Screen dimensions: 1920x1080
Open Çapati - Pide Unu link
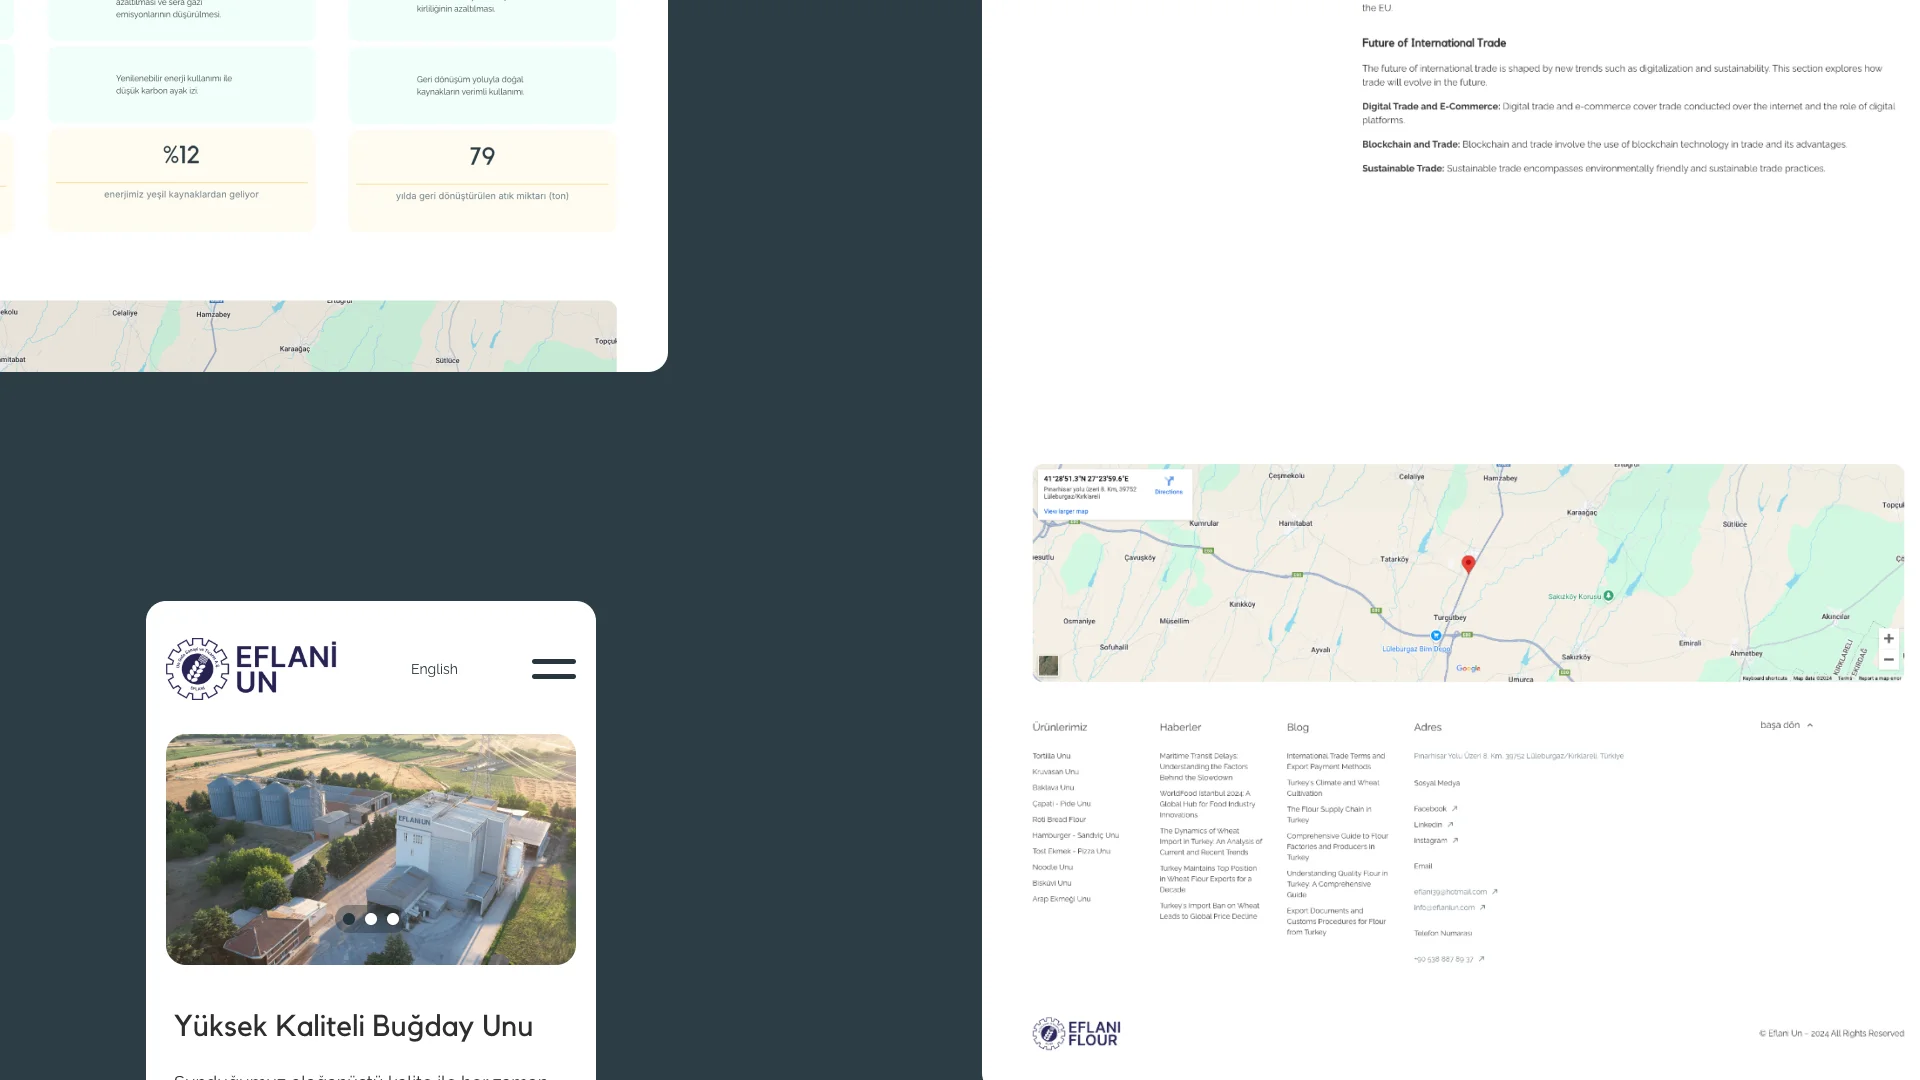(x=1061, y=804)
